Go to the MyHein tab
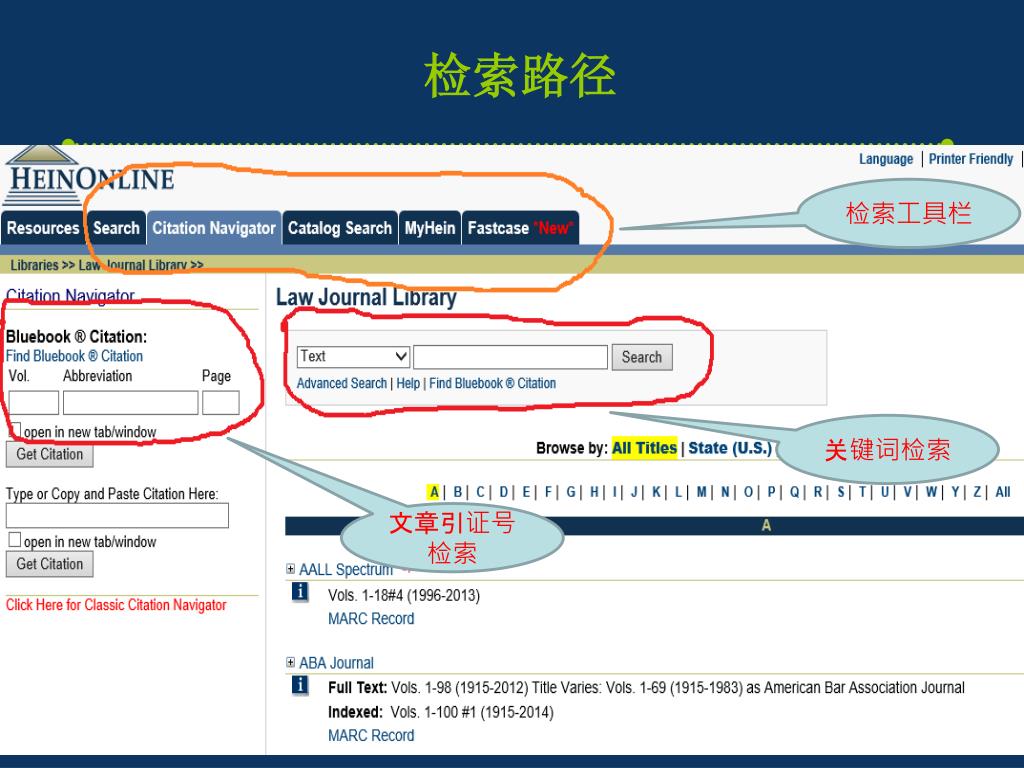The height and width of the screenshot is (768, 1024). (430, 228)
